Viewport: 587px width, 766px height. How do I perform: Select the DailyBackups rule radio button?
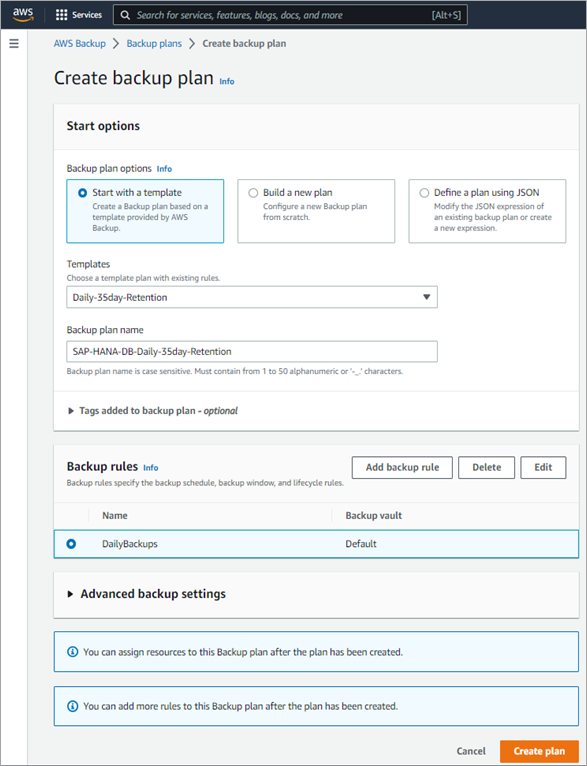pyautogui.click(x=71, y=544)
